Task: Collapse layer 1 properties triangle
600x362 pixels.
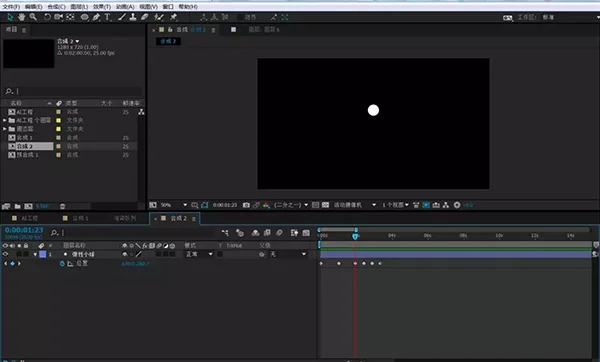Action: pos(35,254)
